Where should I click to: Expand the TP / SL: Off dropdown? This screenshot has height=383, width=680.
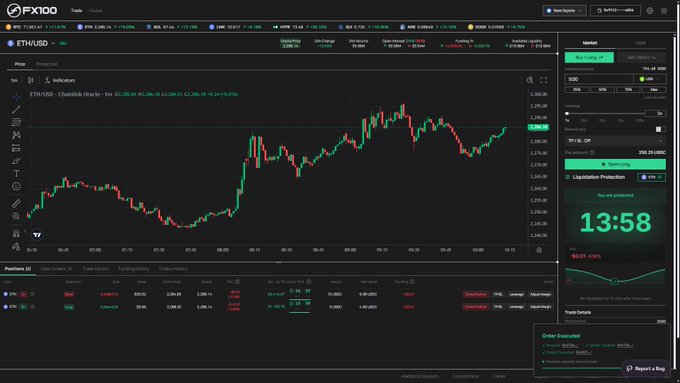coord(615,141)
